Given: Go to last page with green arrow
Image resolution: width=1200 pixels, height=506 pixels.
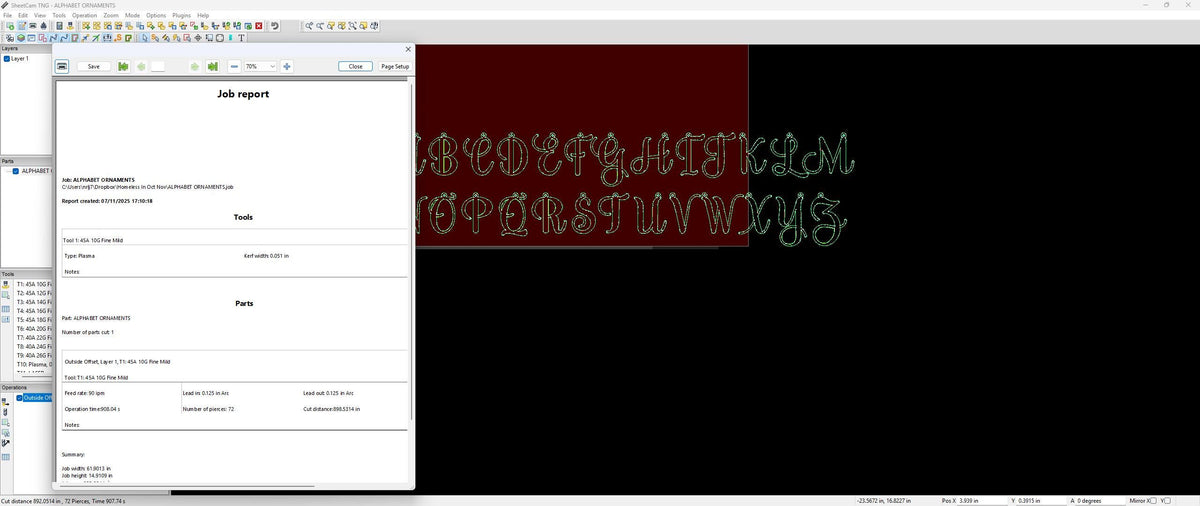Looking at the screenshot, I should point(212,66).
